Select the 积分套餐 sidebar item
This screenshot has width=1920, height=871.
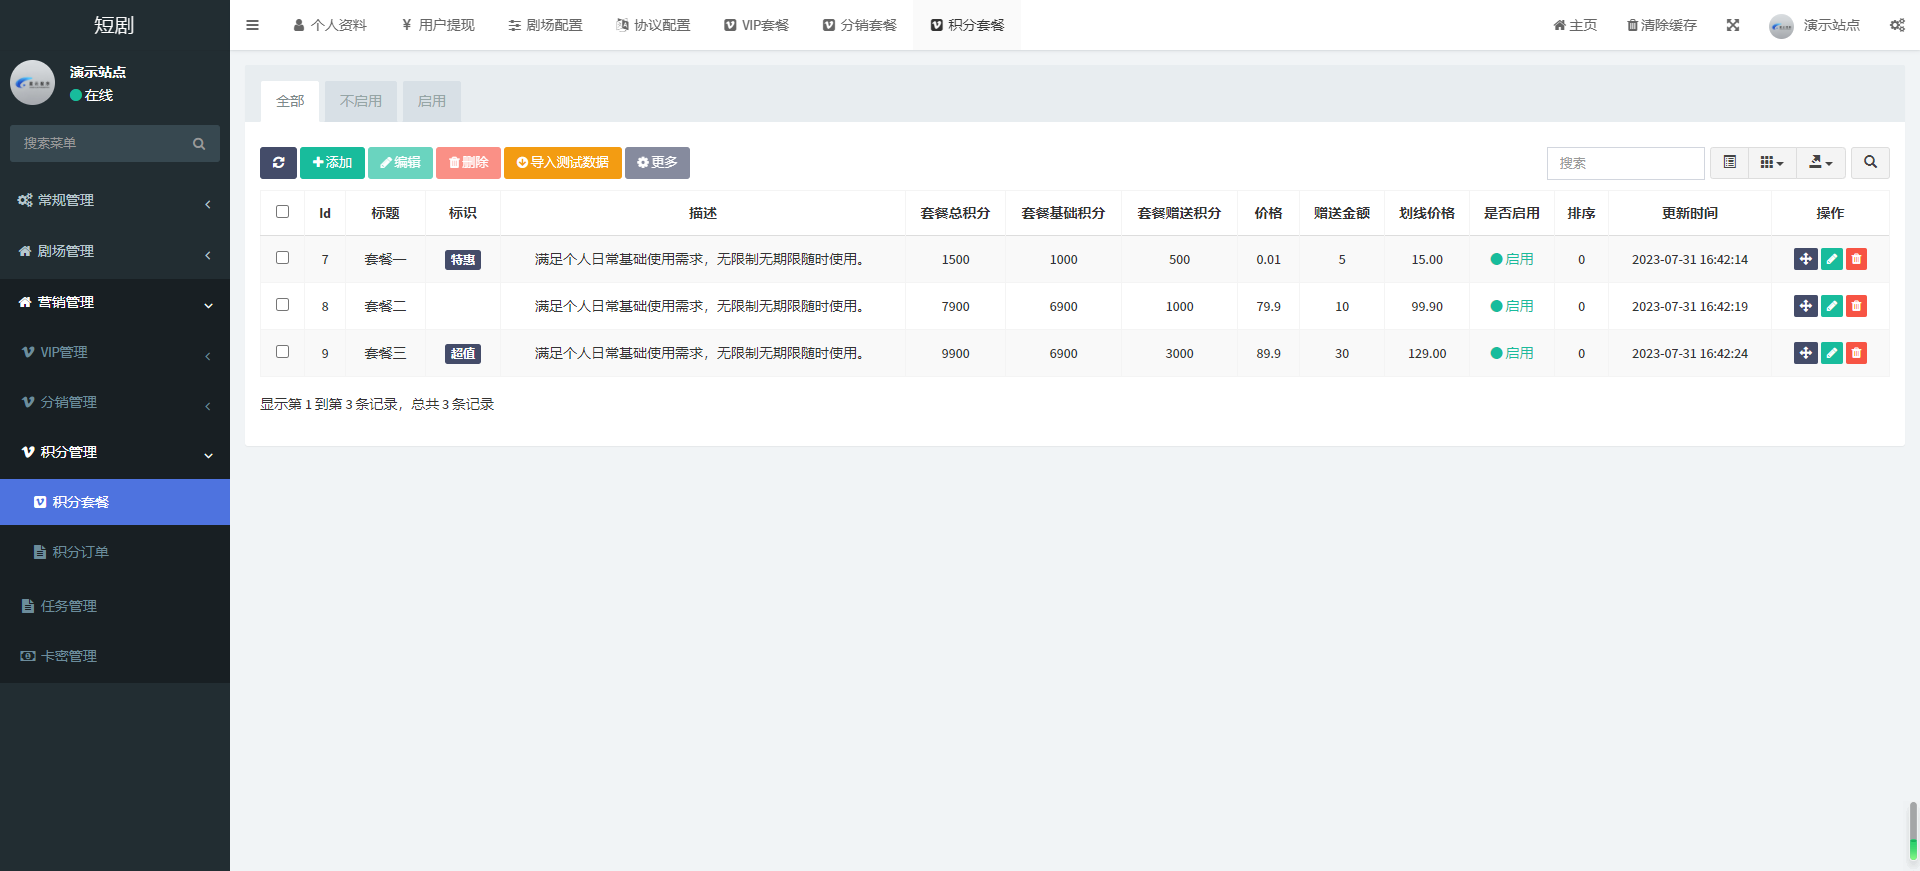(x=115, y=502)
